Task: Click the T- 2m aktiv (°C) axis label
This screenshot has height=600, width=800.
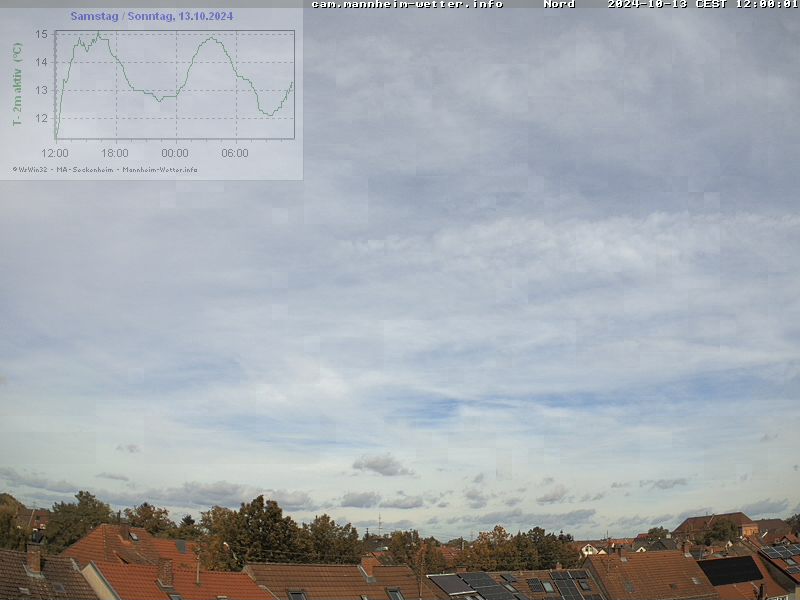Action: (17, 84)
